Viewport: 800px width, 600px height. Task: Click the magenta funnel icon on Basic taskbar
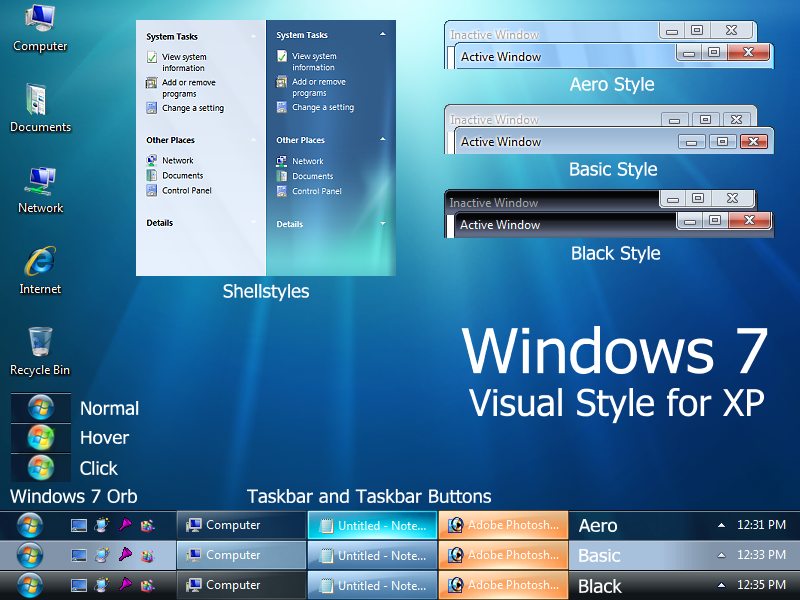(125, 555)
